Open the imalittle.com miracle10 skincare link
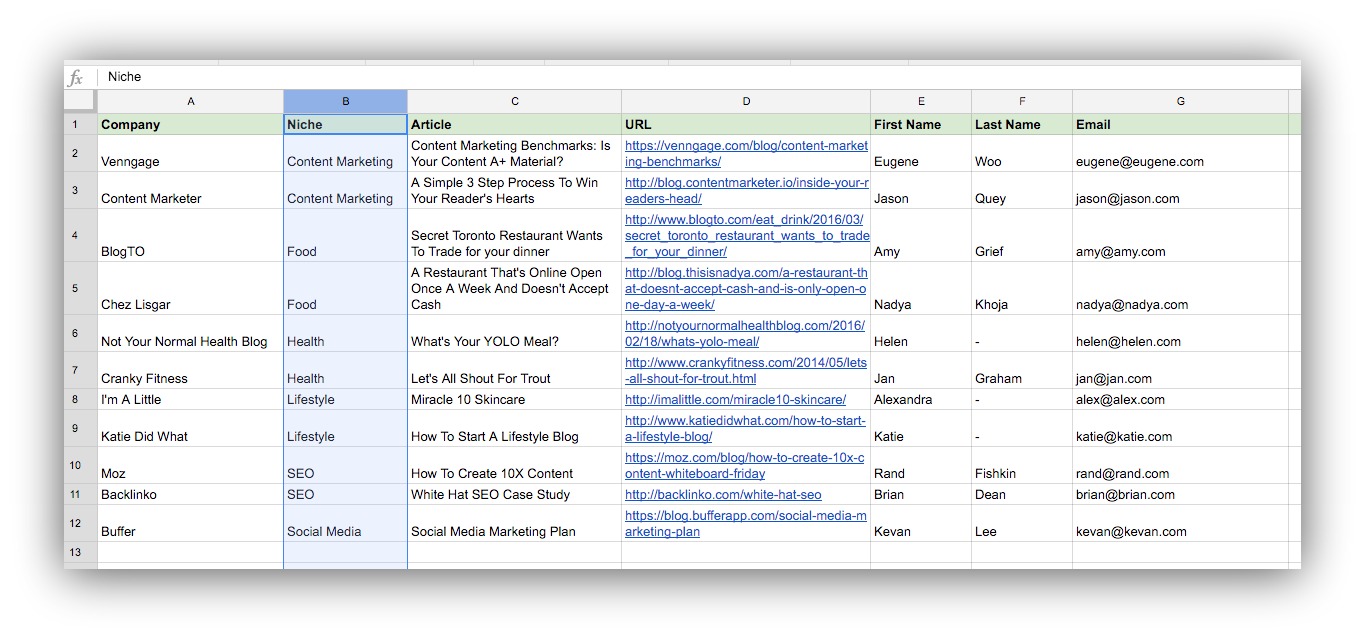 tap(735, 400)
